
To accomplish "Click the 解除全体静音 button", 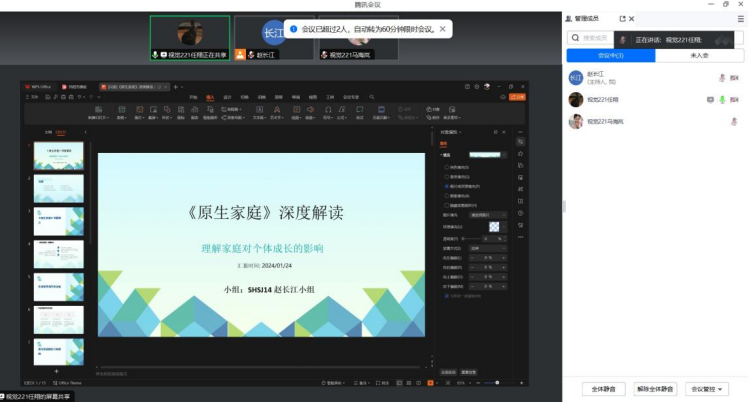I will pyautogui.click(x=655, y=389).
